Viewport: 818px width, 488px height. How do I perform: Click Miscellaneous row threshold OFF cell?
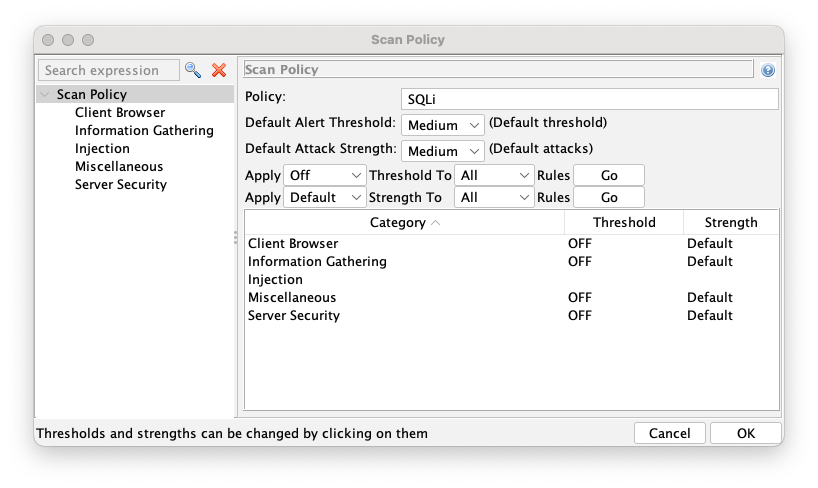coord(581,297)
